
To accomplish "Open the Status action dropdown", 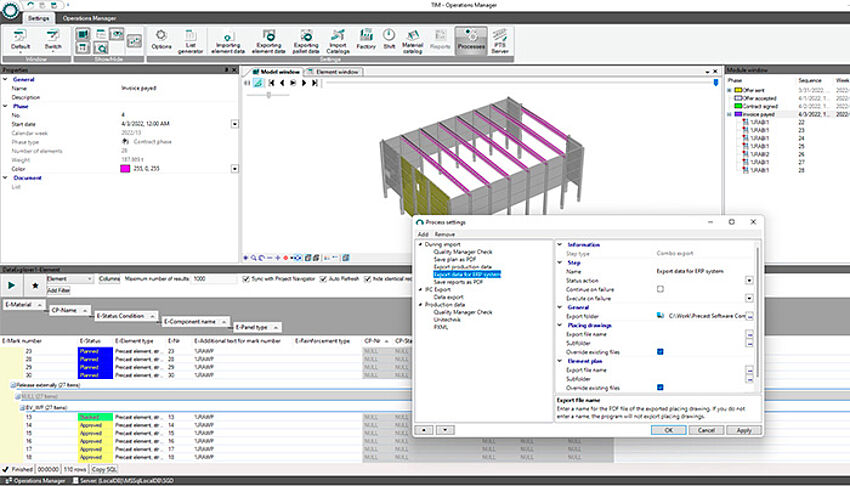I will [749, 280].
